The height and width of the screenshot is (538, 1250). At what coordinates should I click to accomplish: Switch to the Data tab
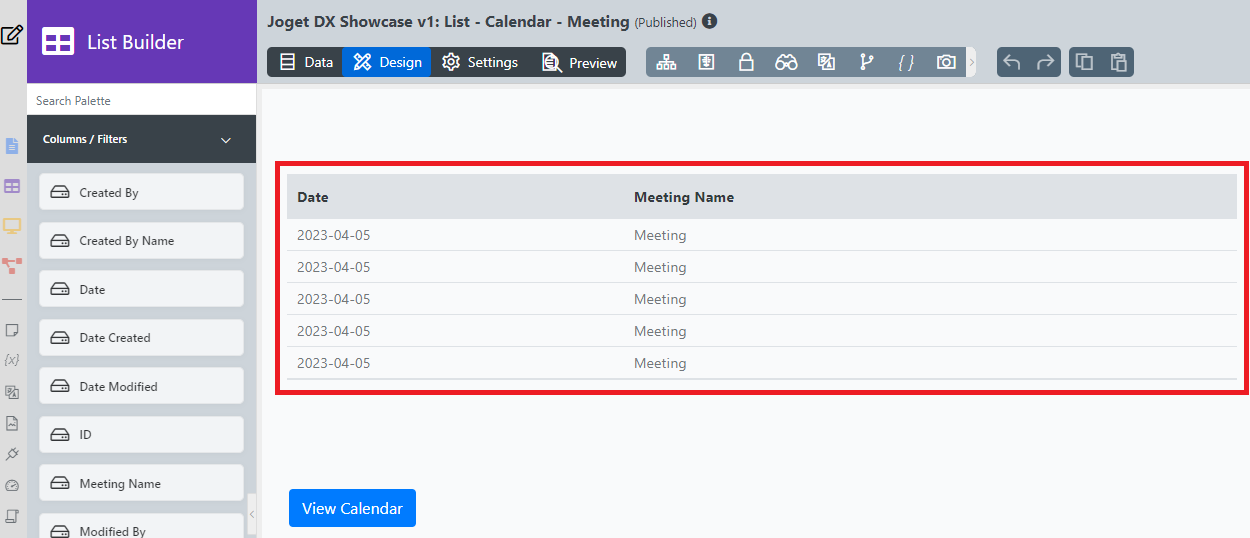pyautogui.click(x=305, y=62)
